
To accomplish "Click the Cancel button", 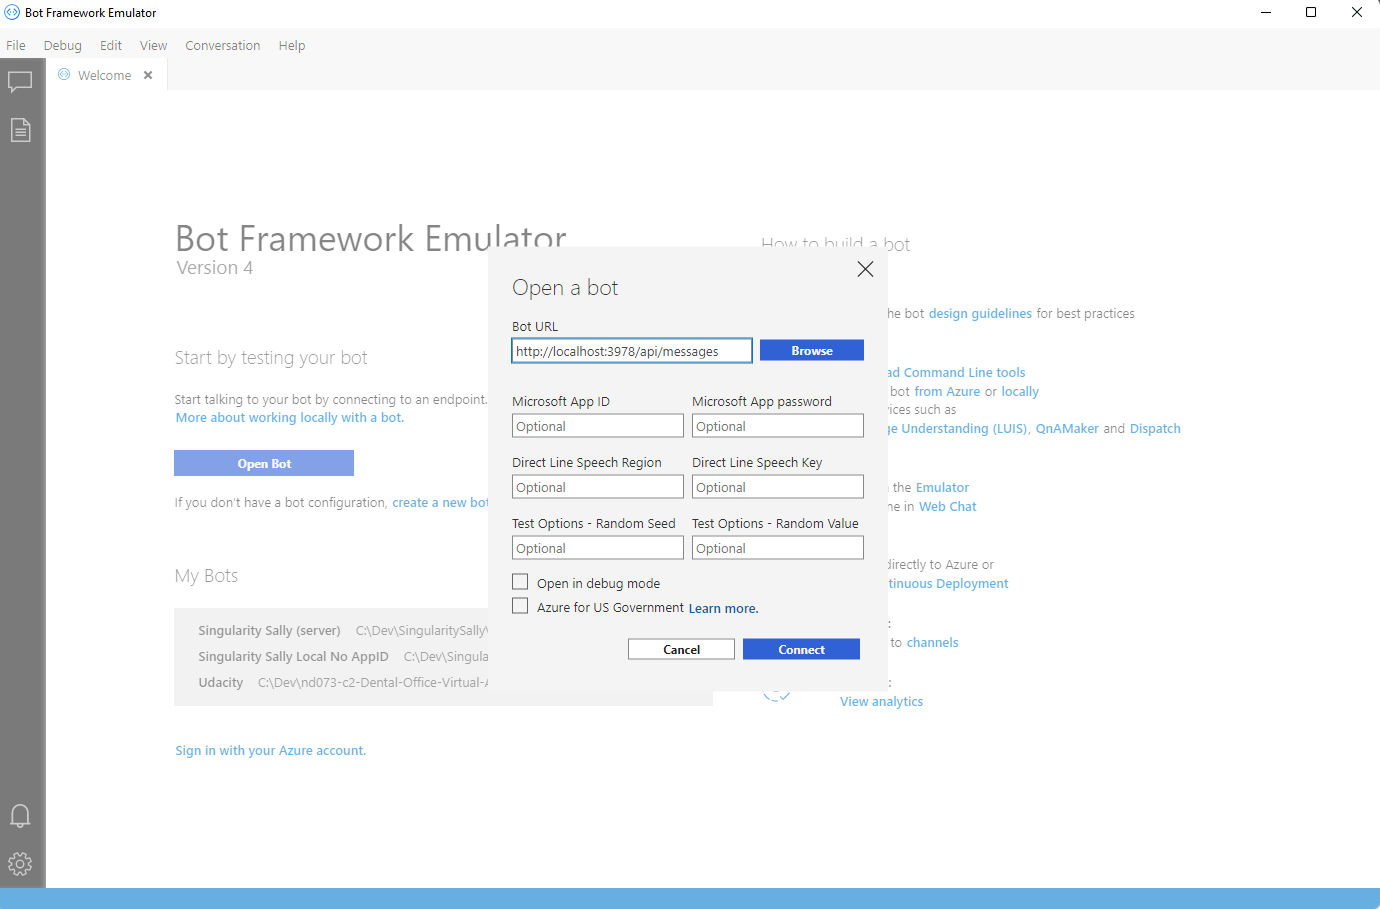I will point(682,649).
